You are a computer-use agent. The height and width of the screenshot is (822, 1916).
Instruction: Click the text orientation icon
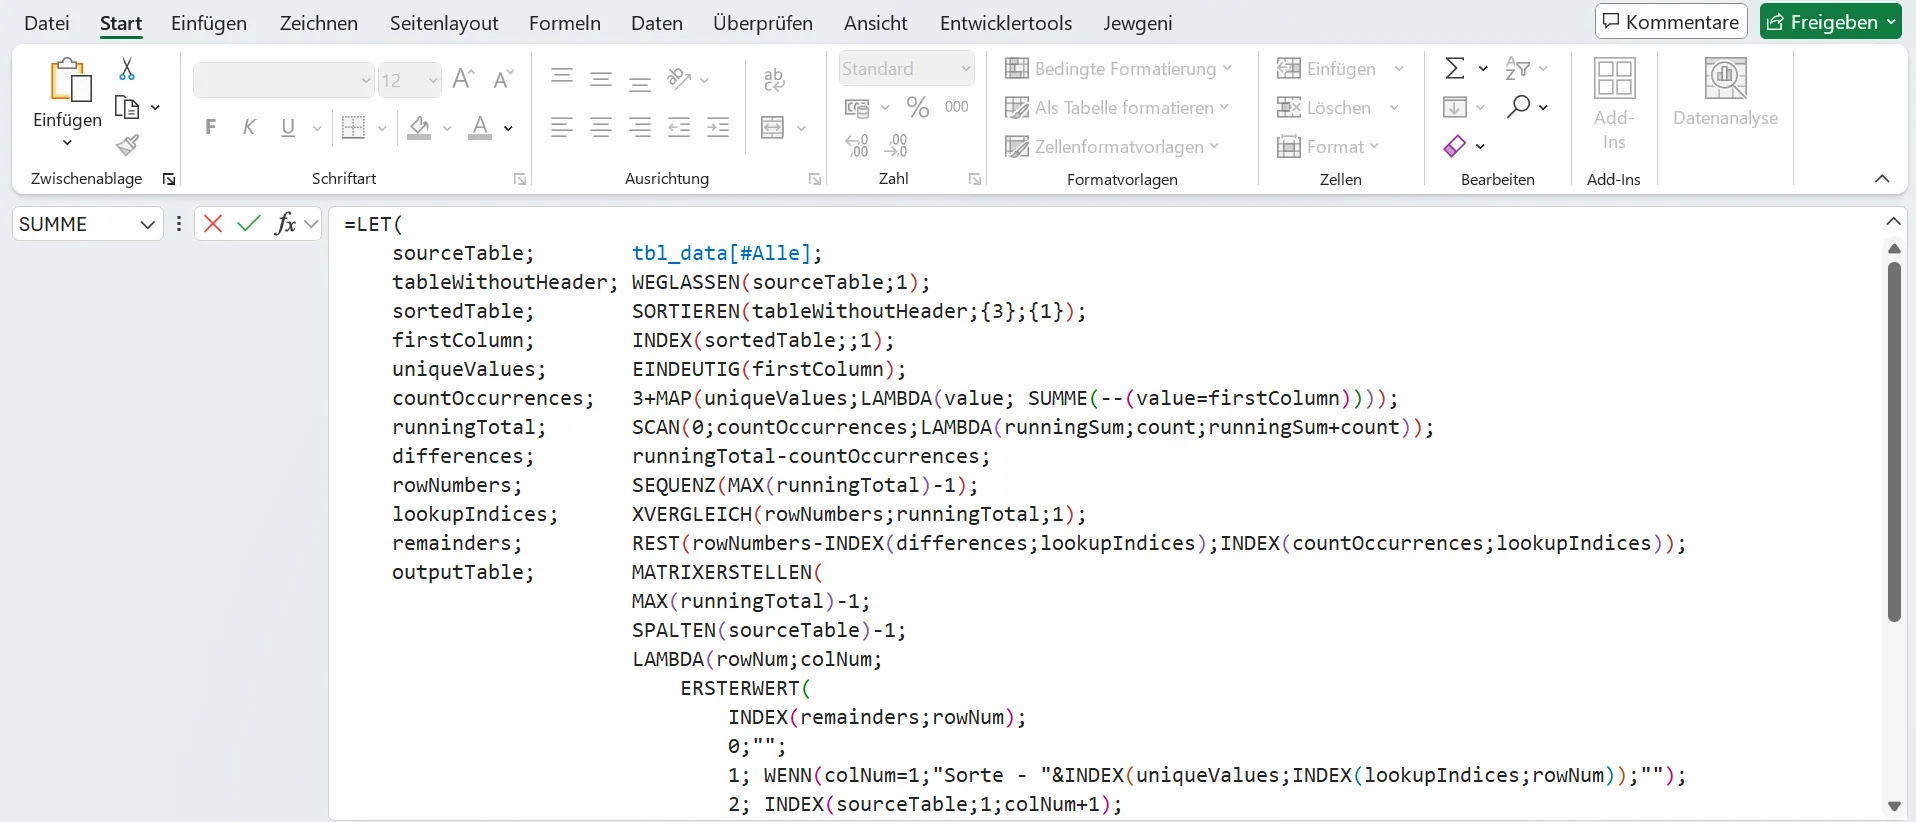pos(680,79)
